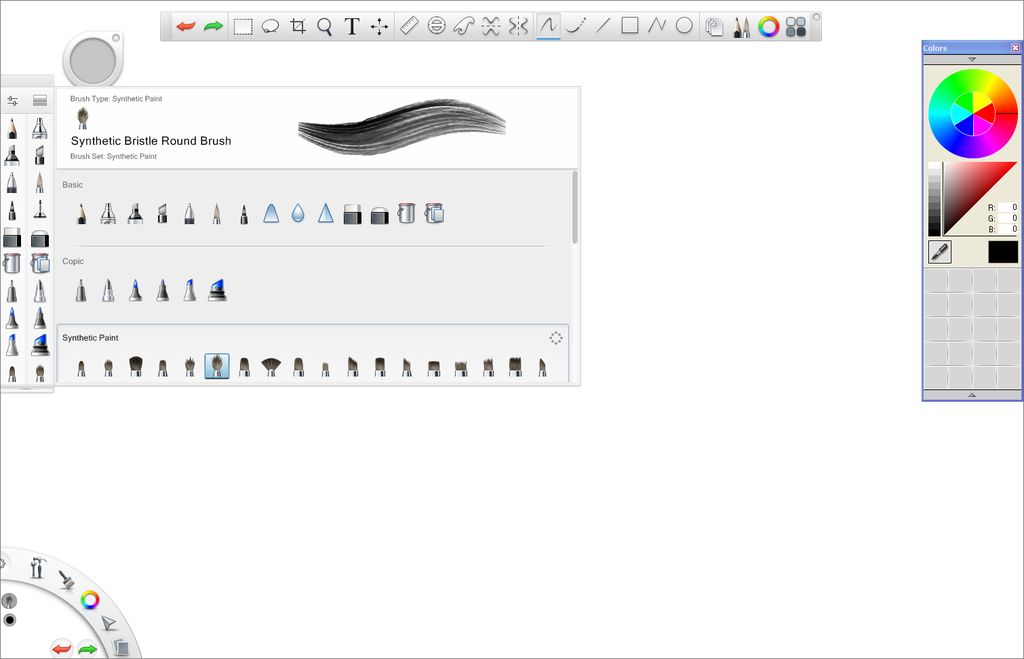Select the pointed Sharpen brush in Basic set
The width and height of the screenshot is (1024, 659).
(325, 214)
